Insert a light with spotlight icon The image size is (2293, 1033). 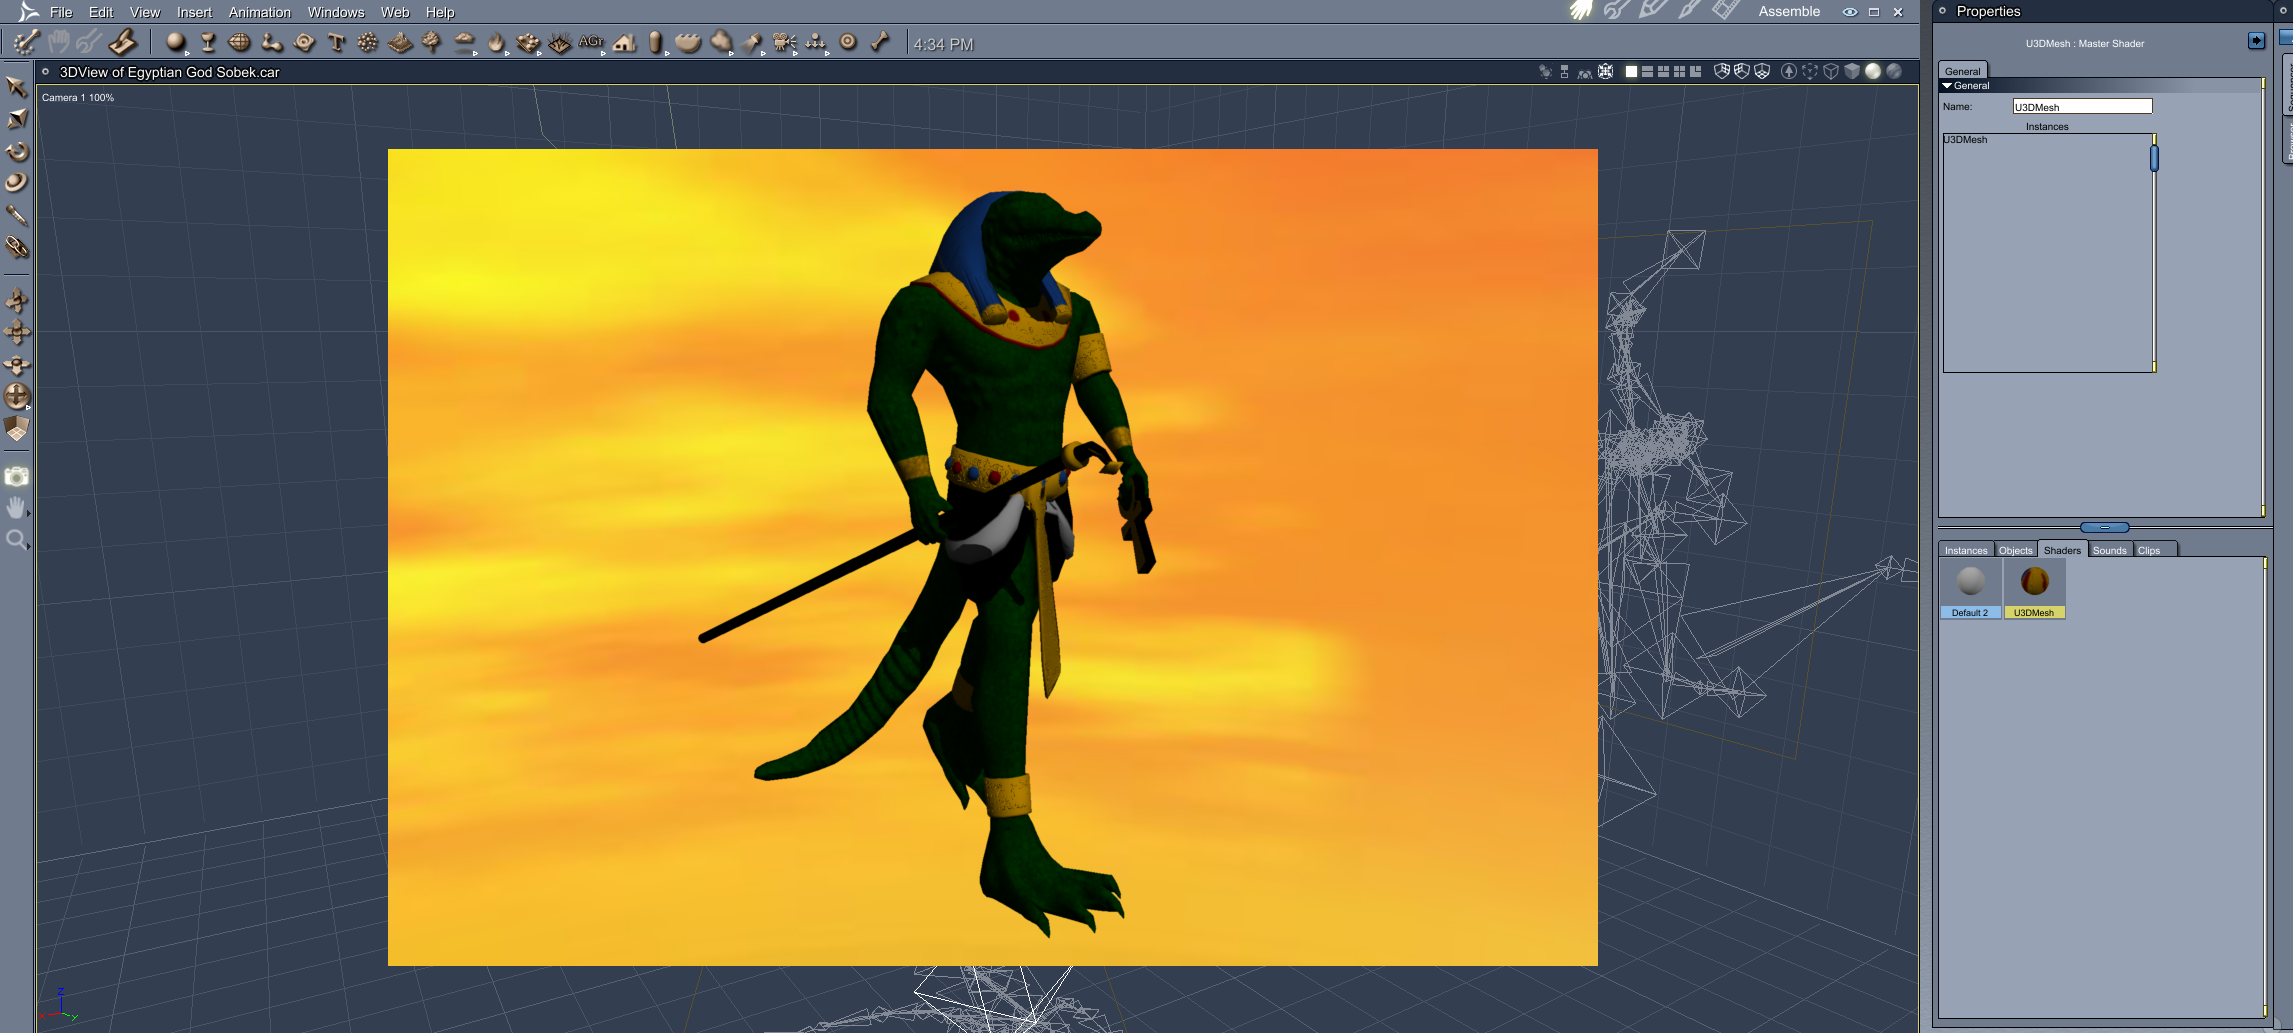[752, 43]
